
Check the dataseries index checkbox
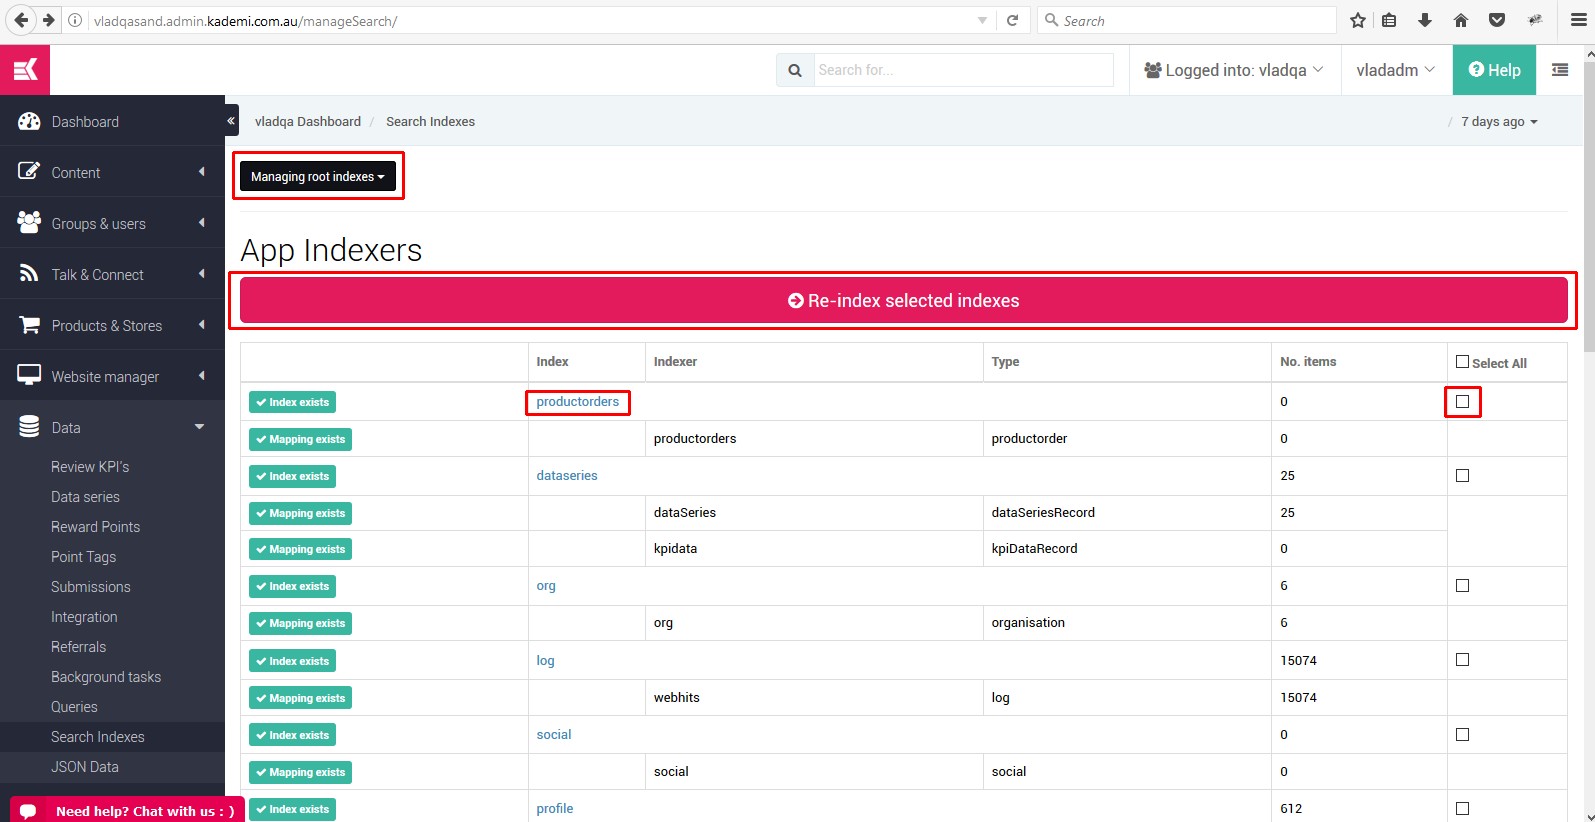(x=1462, y=475)
